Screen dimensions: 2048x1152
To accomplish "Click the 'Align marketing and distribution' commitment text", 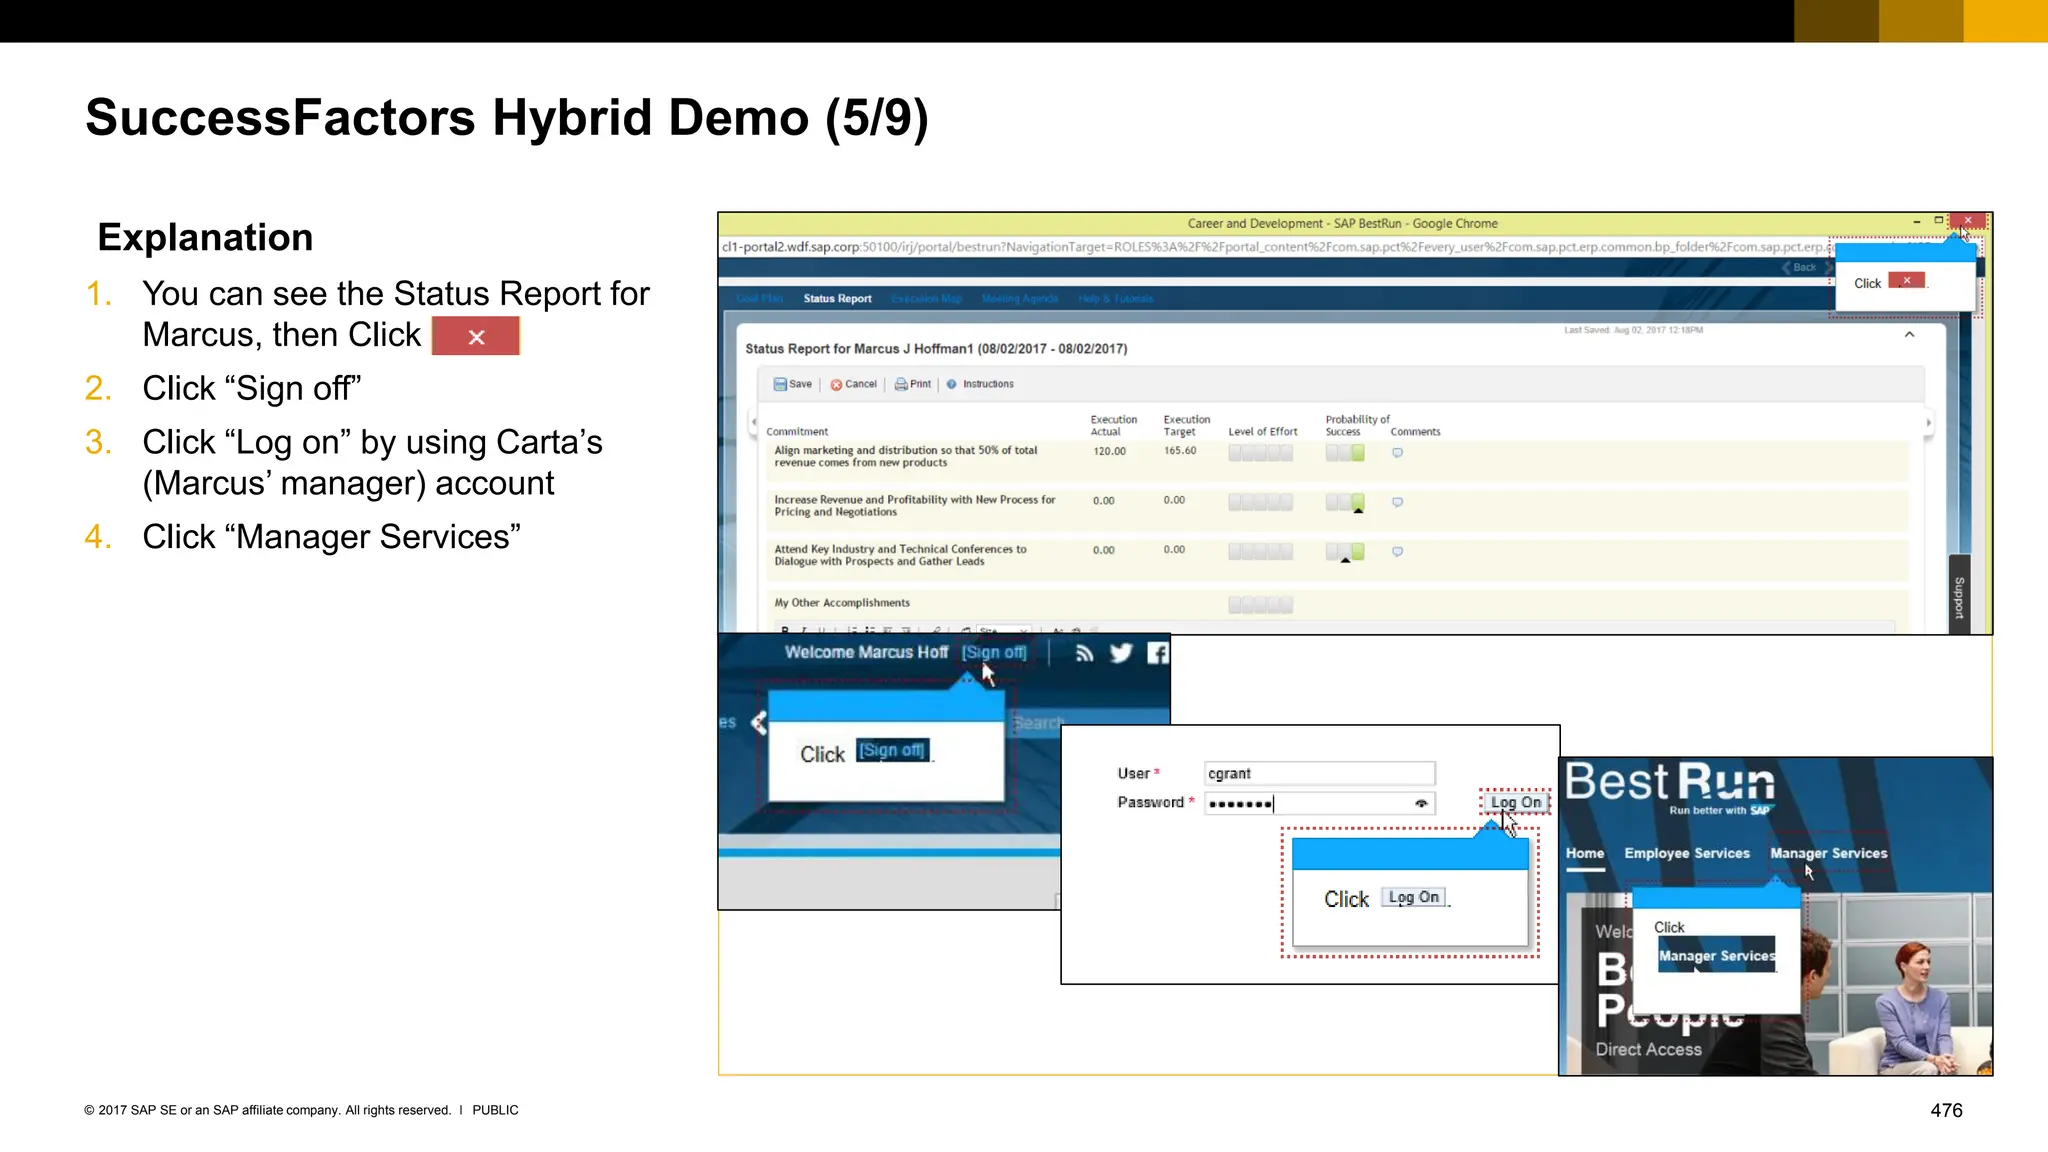I will [905, 457].
